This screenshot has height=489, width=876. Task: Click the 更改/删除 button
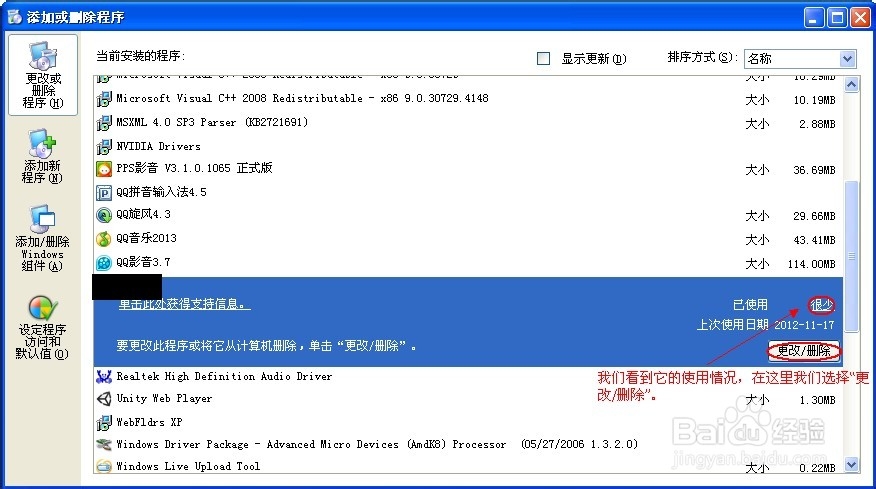click(x=804, y=351)
